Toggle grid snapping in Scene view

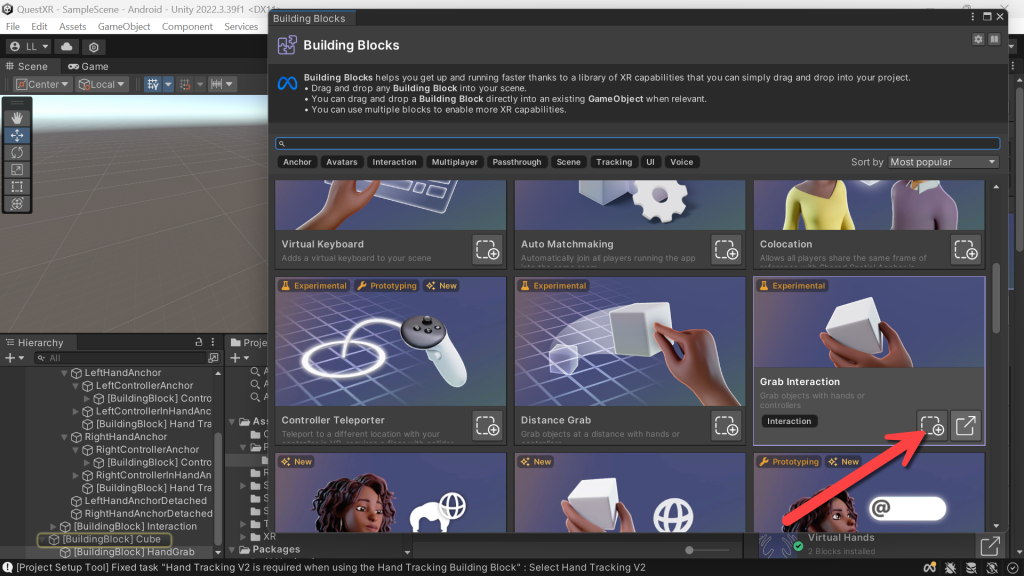(185, 84)
